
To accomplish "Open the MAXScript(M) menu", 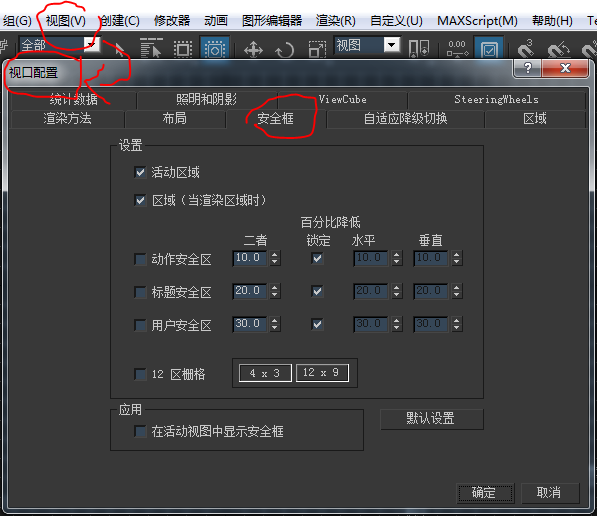I will click(477, 21).
